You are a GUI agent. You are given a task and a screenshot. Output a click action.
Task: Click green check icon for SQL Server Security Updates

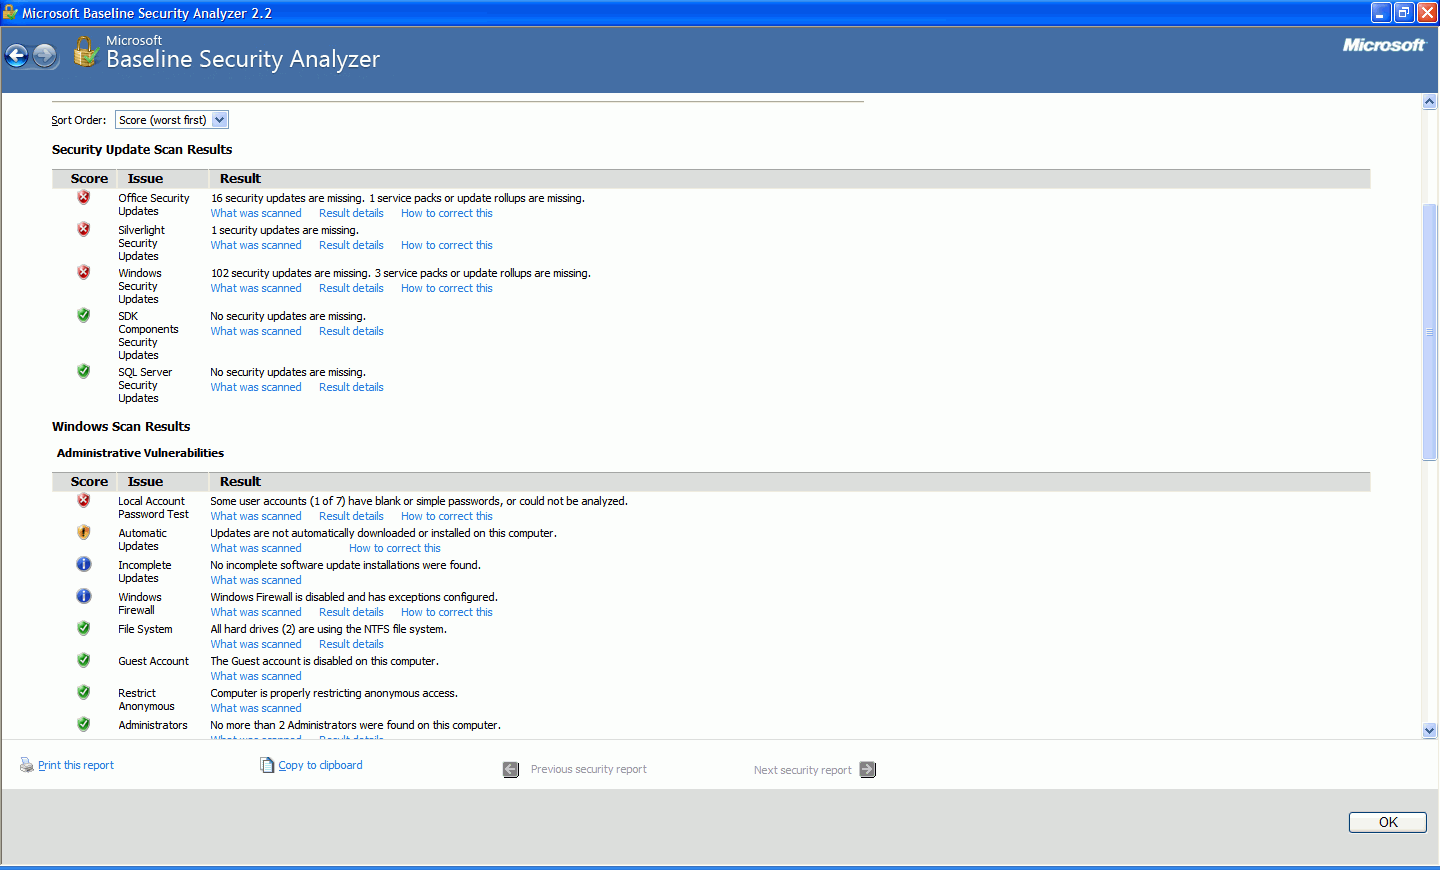84,371
